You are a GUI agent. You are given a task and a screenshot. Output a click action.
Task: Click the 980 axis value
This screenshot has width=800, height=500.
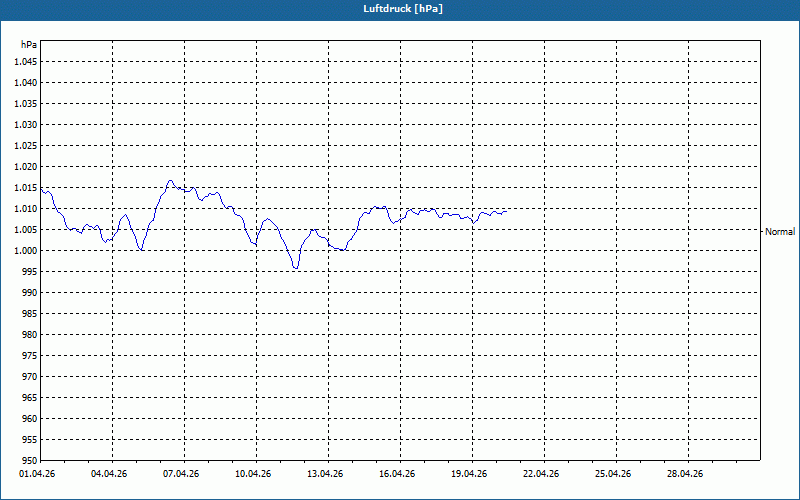(30, 335)
